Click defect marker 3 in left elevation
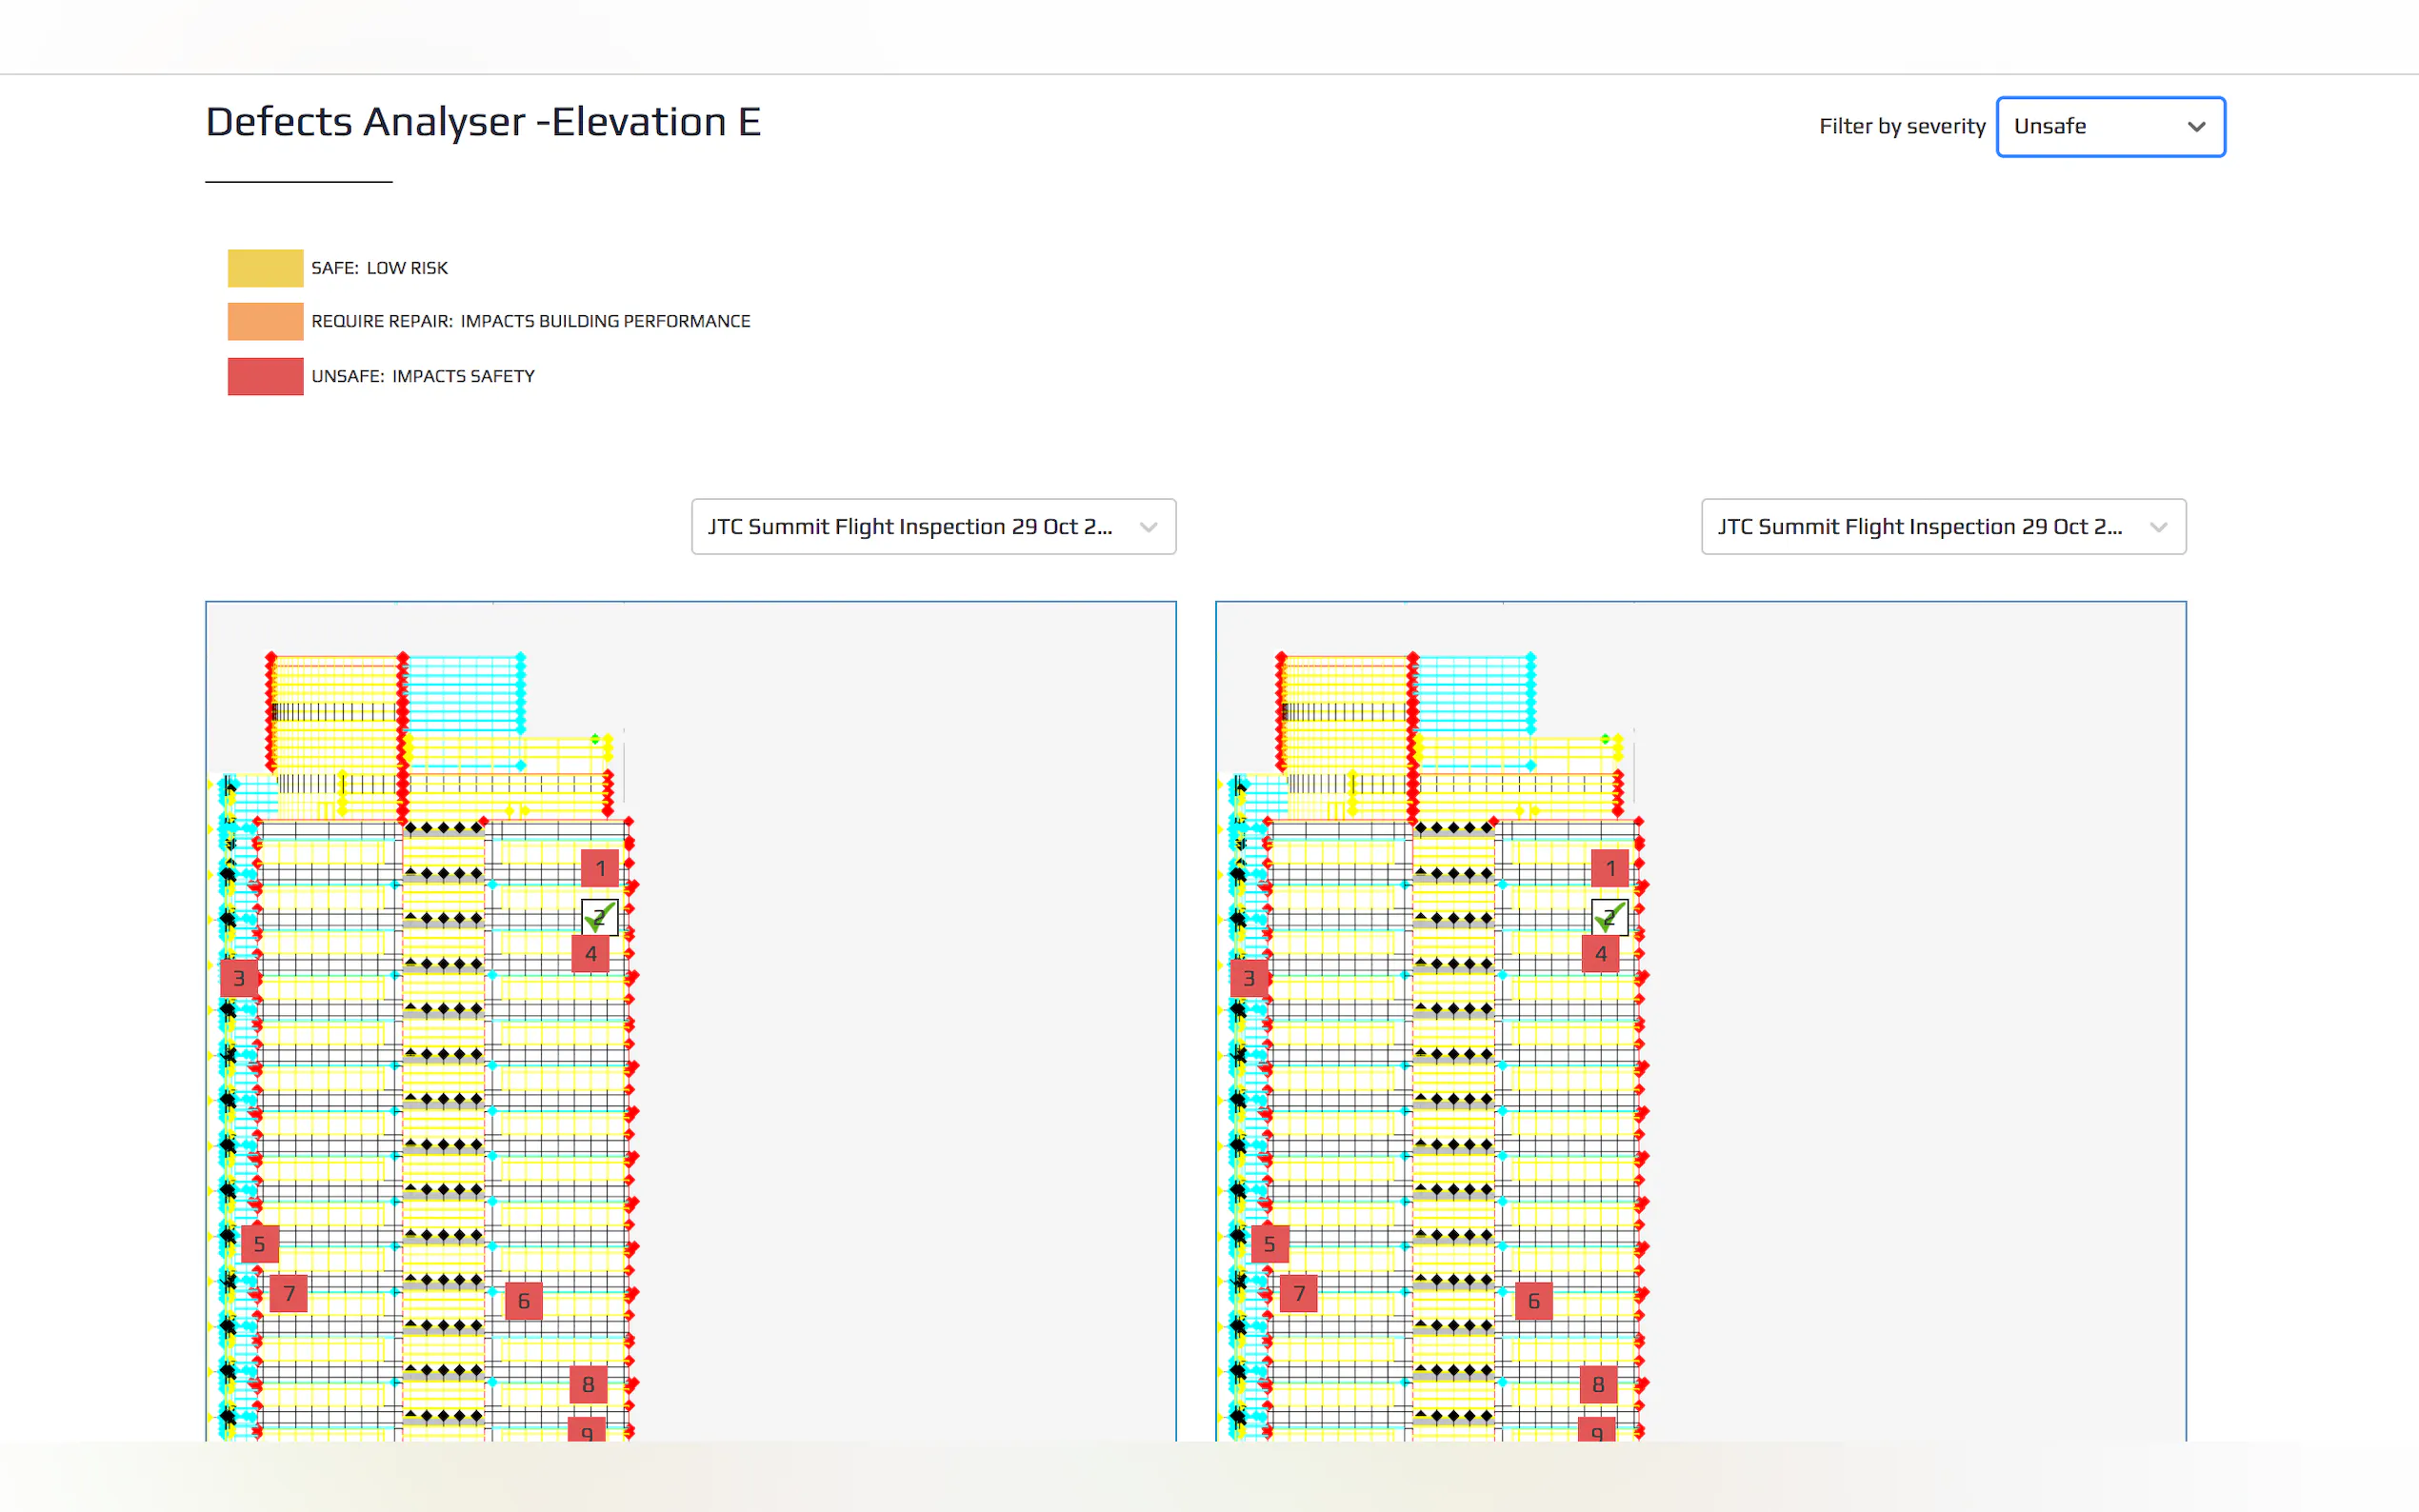The height and width of the screenshot is (1512, 2419). [x=239, y=978]
